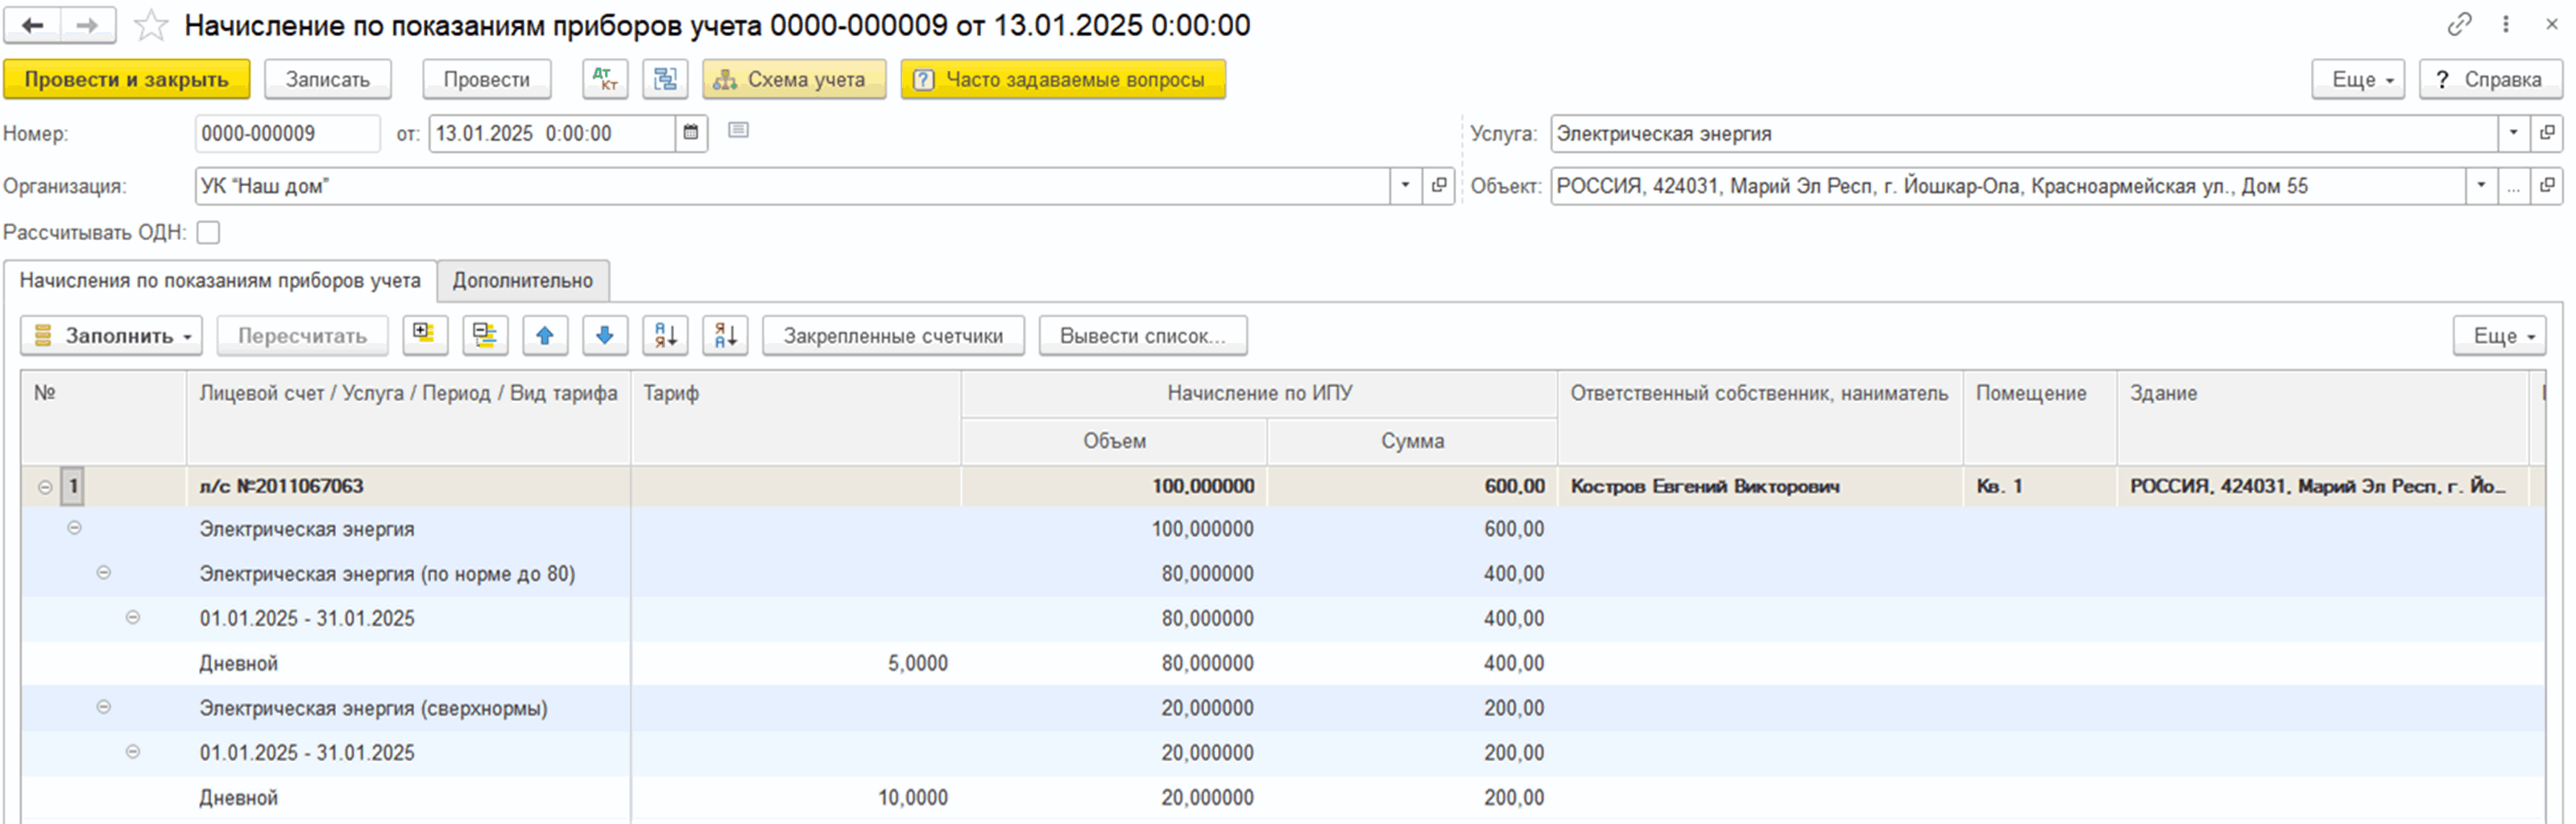Focus the document date field
The height and width of the screenshot is (824, 2576).
pos(552,133)
